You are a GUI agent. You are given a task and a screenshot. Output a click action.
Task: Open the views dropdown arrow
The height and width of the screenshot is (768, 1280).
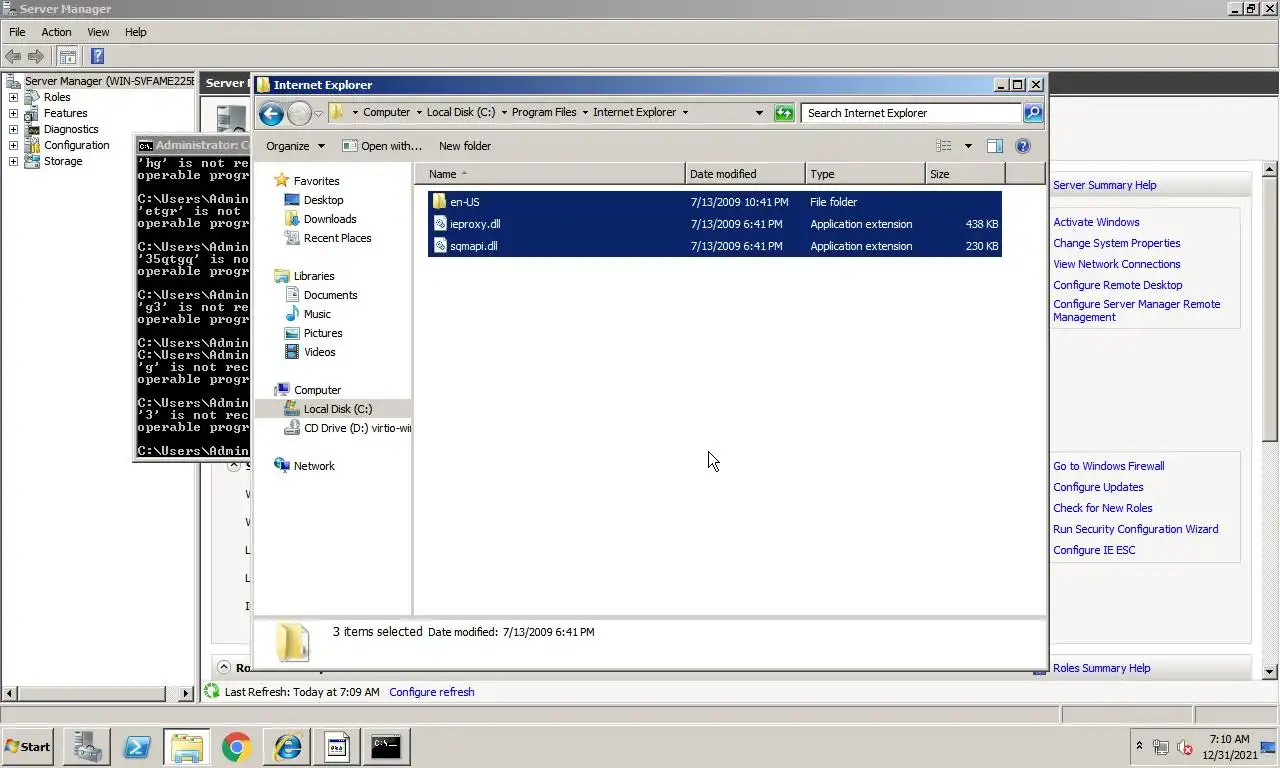968,146
